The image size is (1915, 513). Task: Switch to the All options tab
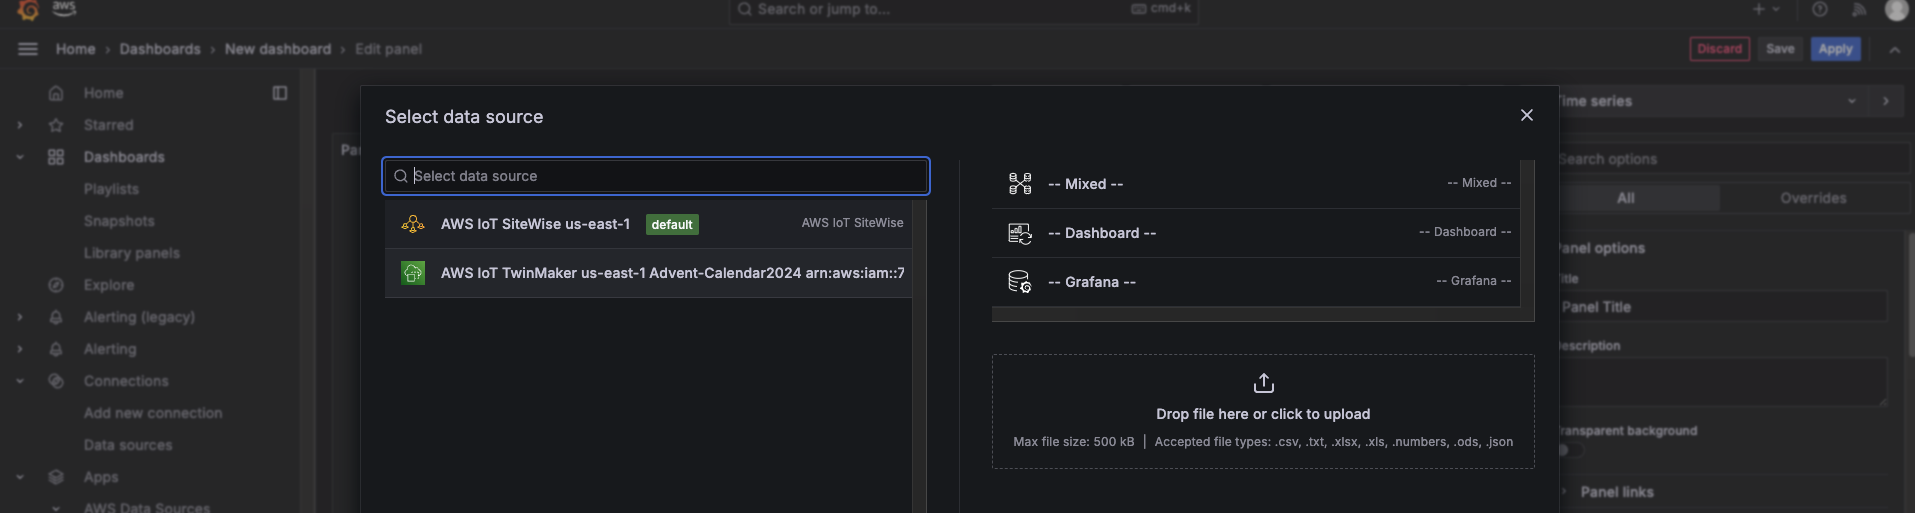1626,198
